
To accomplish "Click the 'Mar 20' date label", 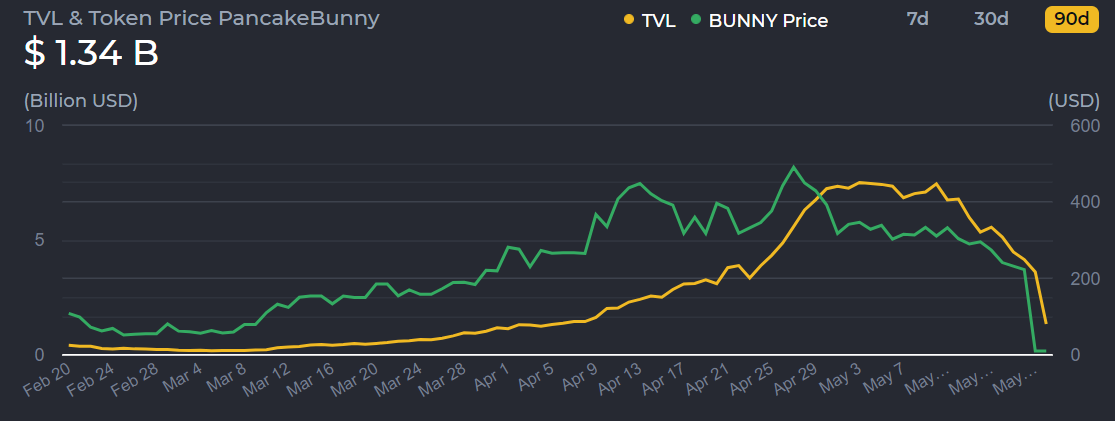I will (x=356, y=378).
